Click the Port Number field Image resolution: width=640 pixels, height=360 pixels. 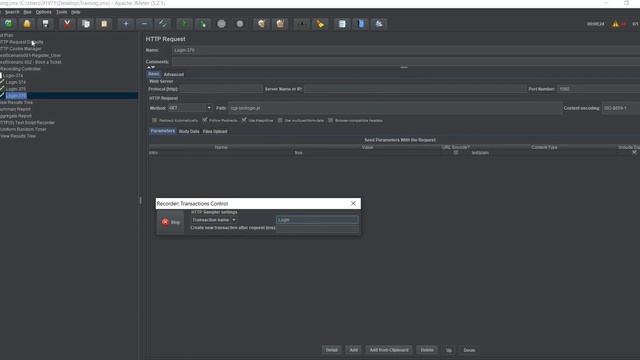598,89
